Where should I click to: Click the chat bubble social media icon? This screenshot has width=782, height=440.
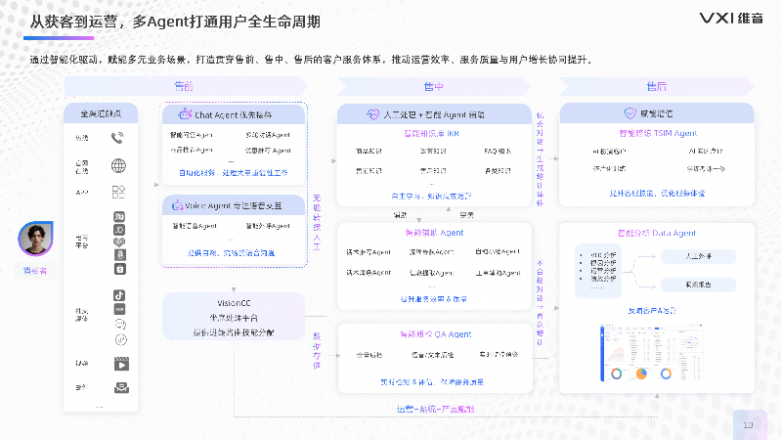120,324
